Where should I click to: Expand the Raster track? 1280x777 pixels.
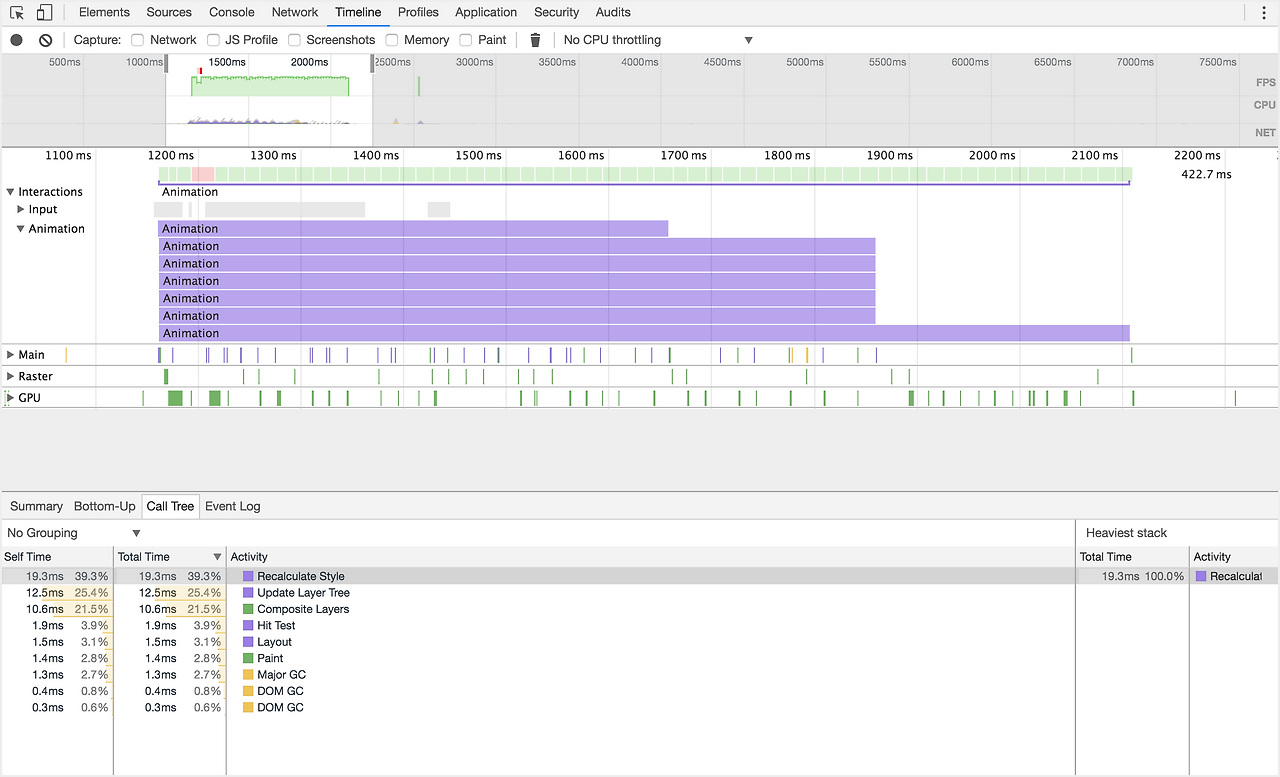(x=11, y=376)
